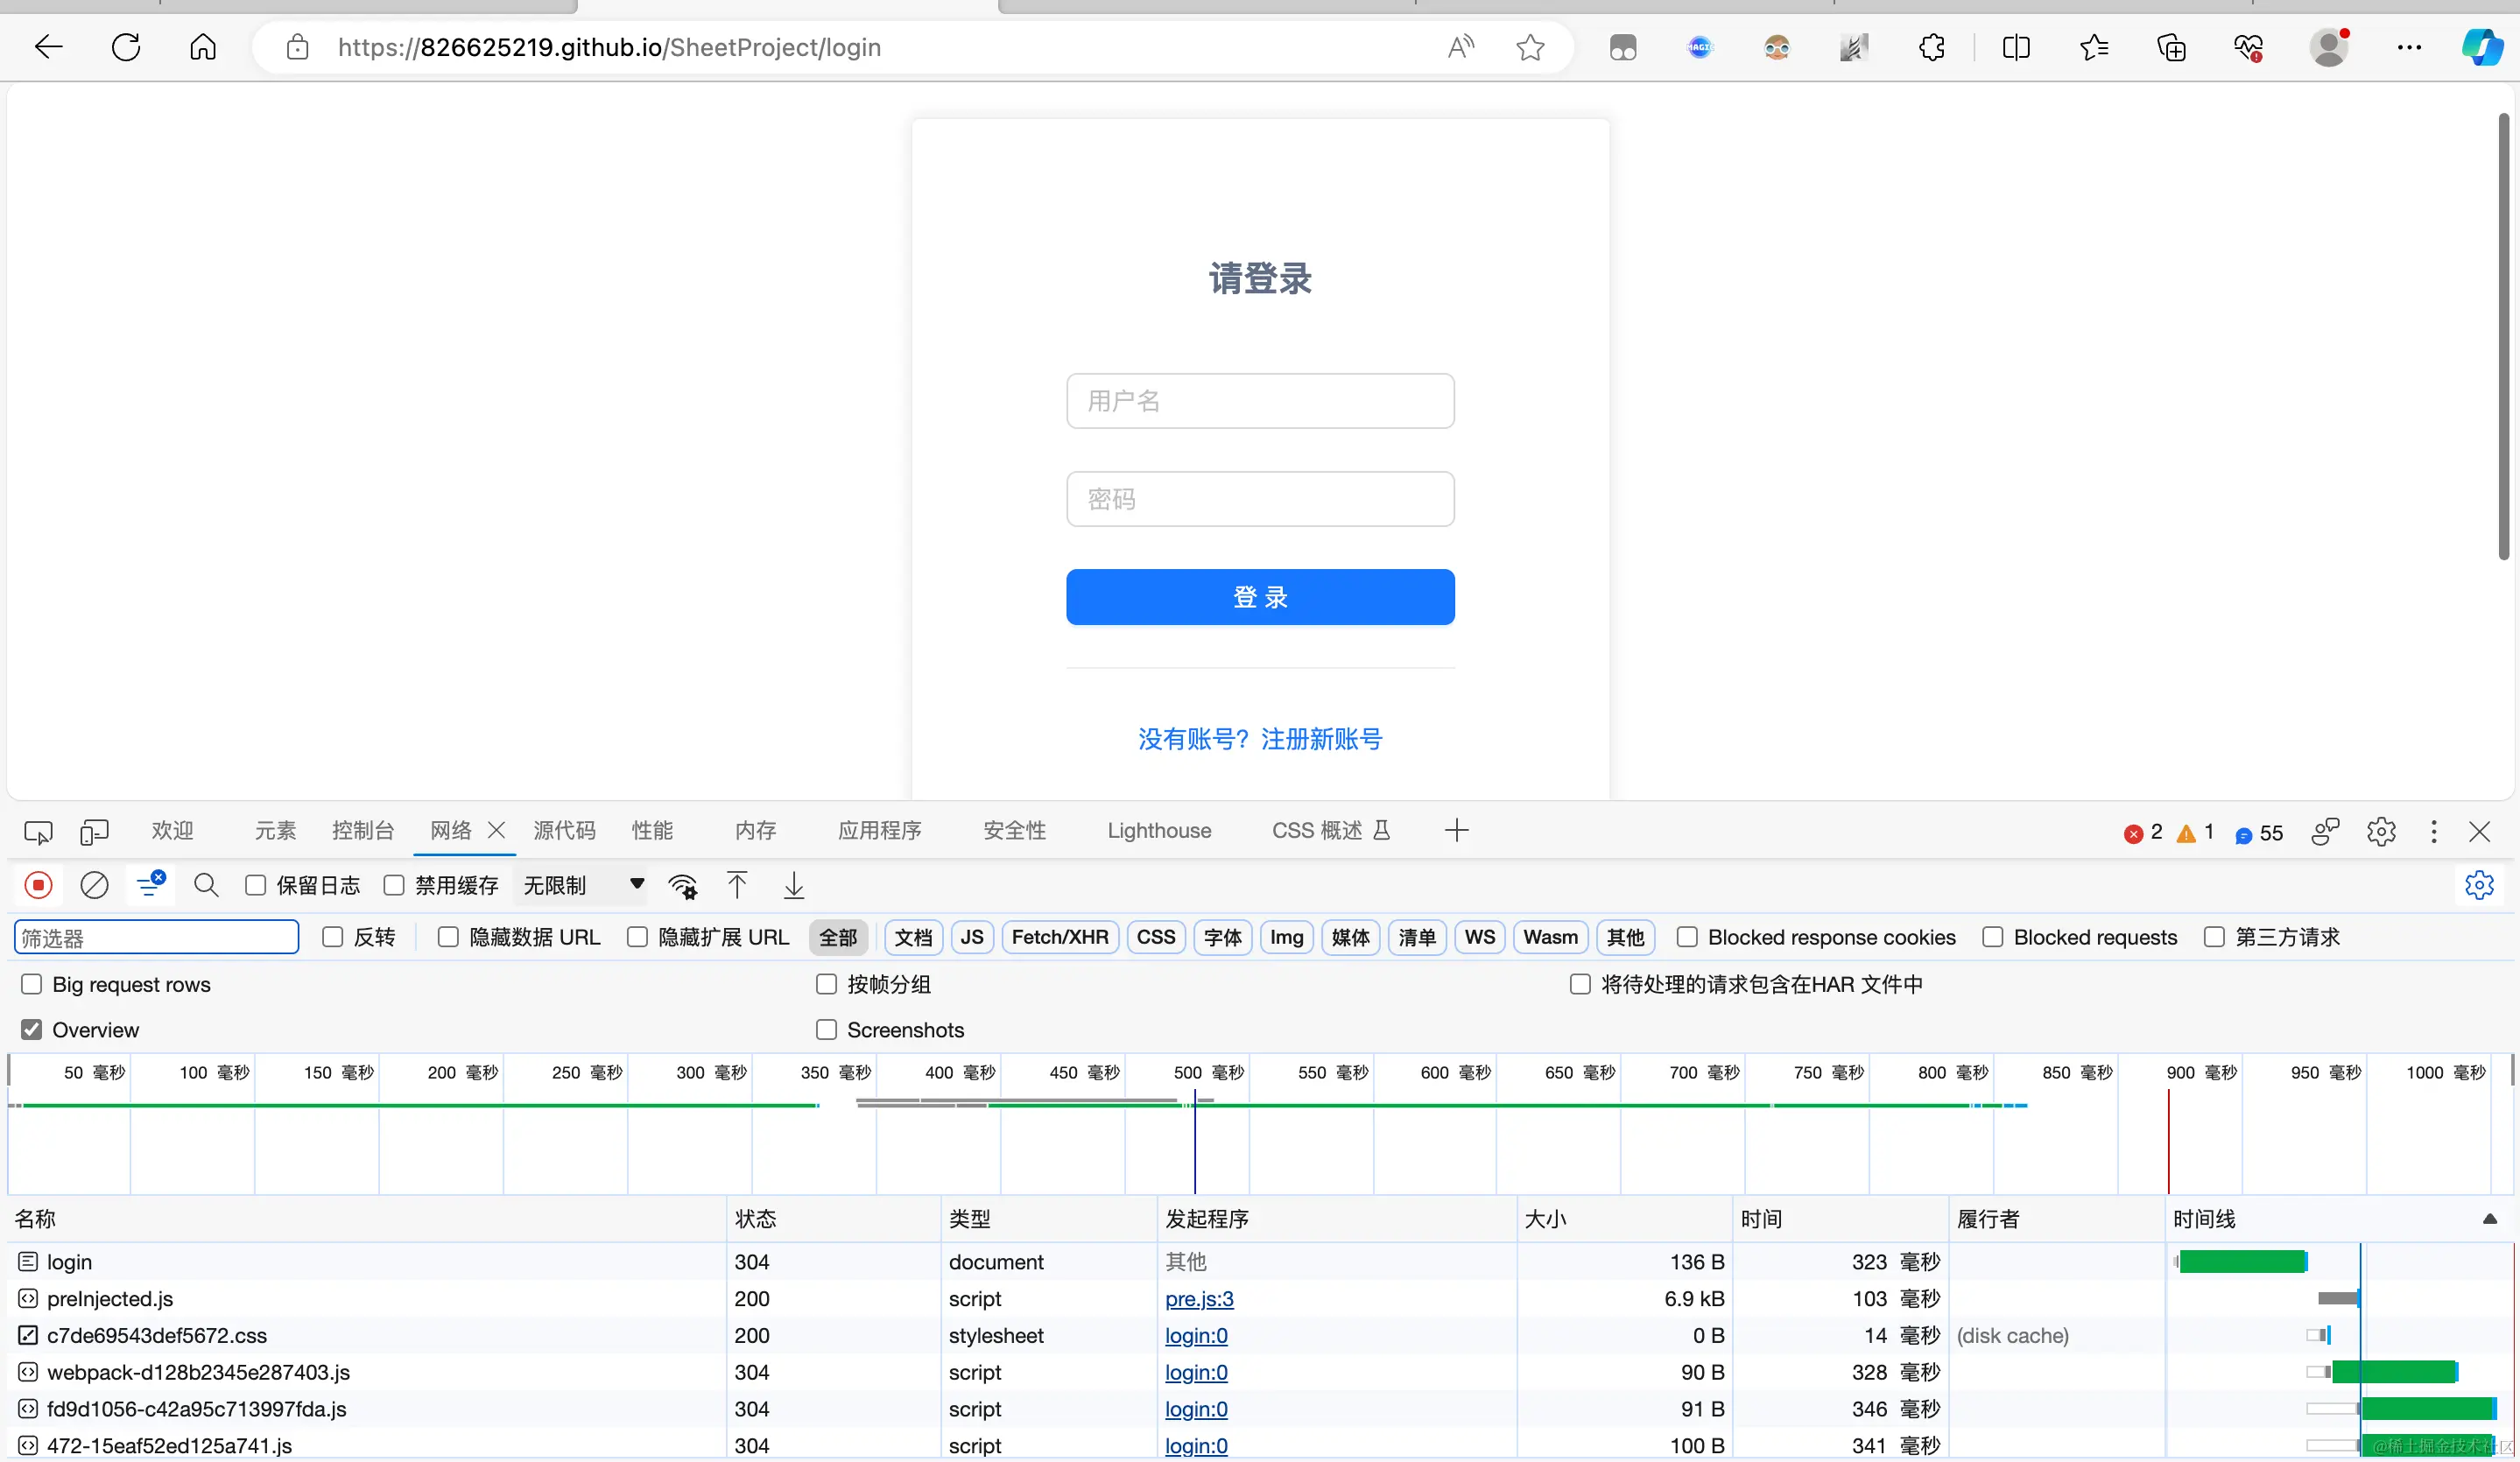This screenshot has width=2520, height=1462.
Task: Open the 注册新账号 link
Action: pyautogui.click(x=1321, y=739)
